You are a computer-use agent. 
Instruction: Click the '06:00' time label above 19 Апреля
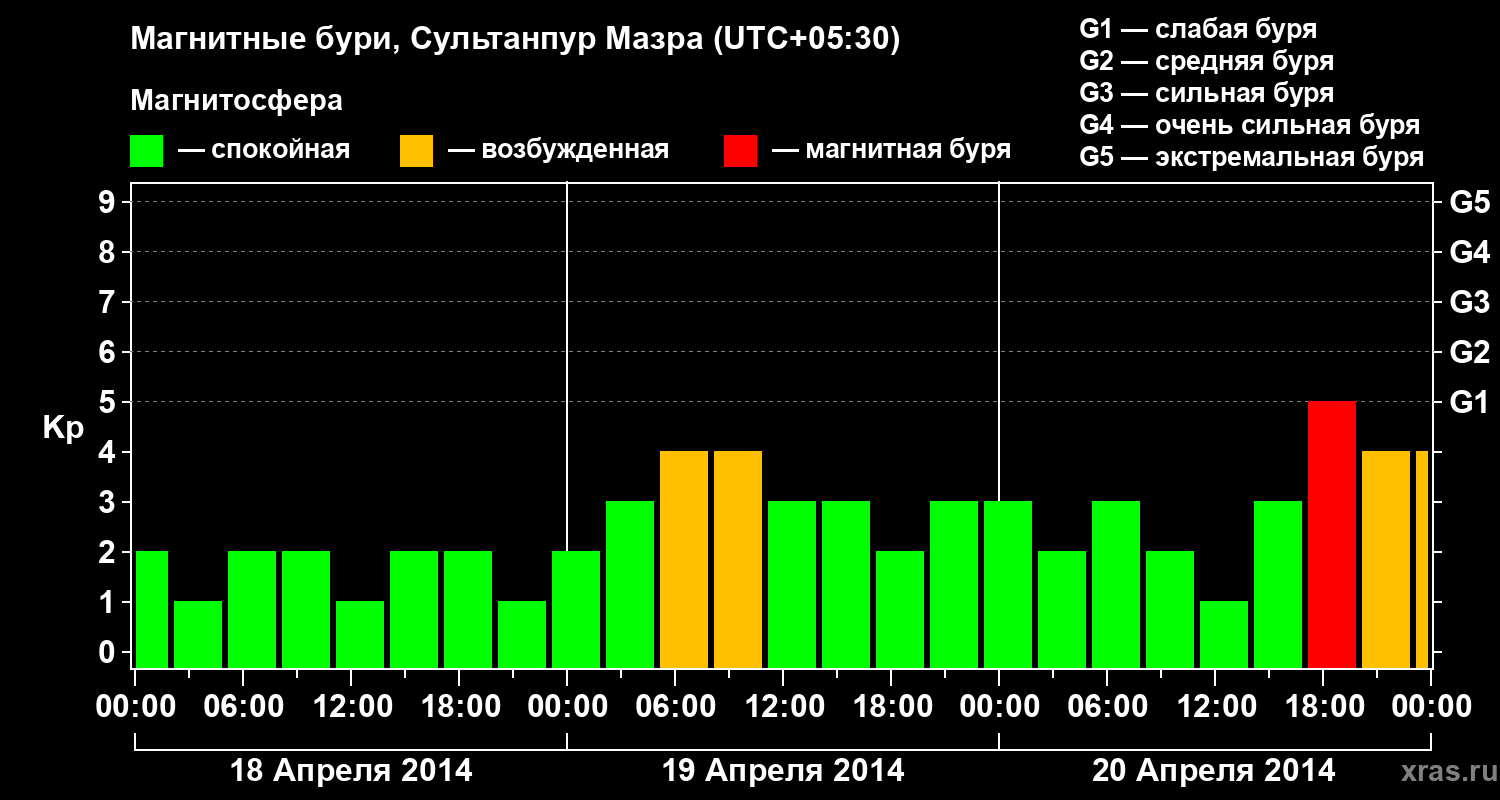(676, 706)
